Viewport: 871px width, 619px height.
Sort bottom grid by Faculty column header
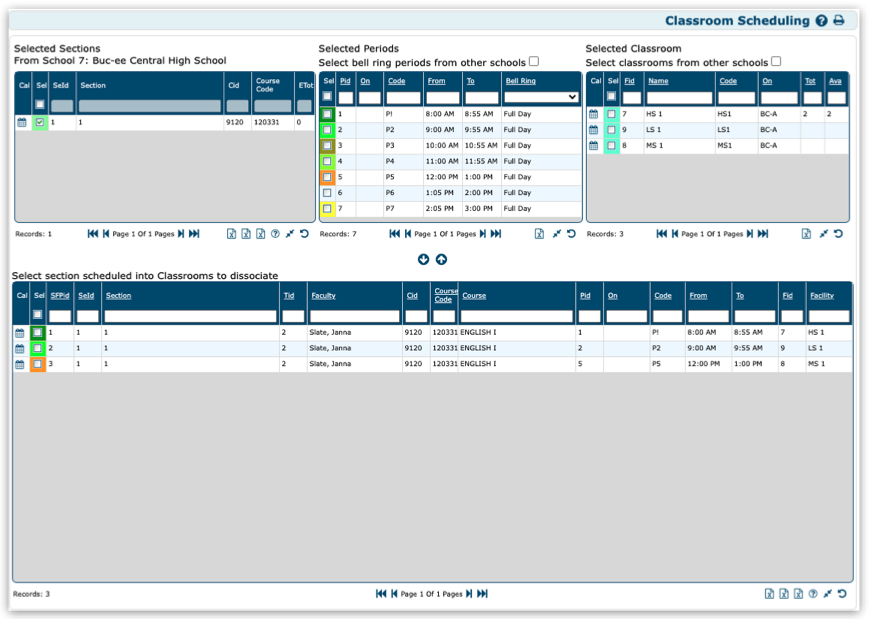[323, 296]
